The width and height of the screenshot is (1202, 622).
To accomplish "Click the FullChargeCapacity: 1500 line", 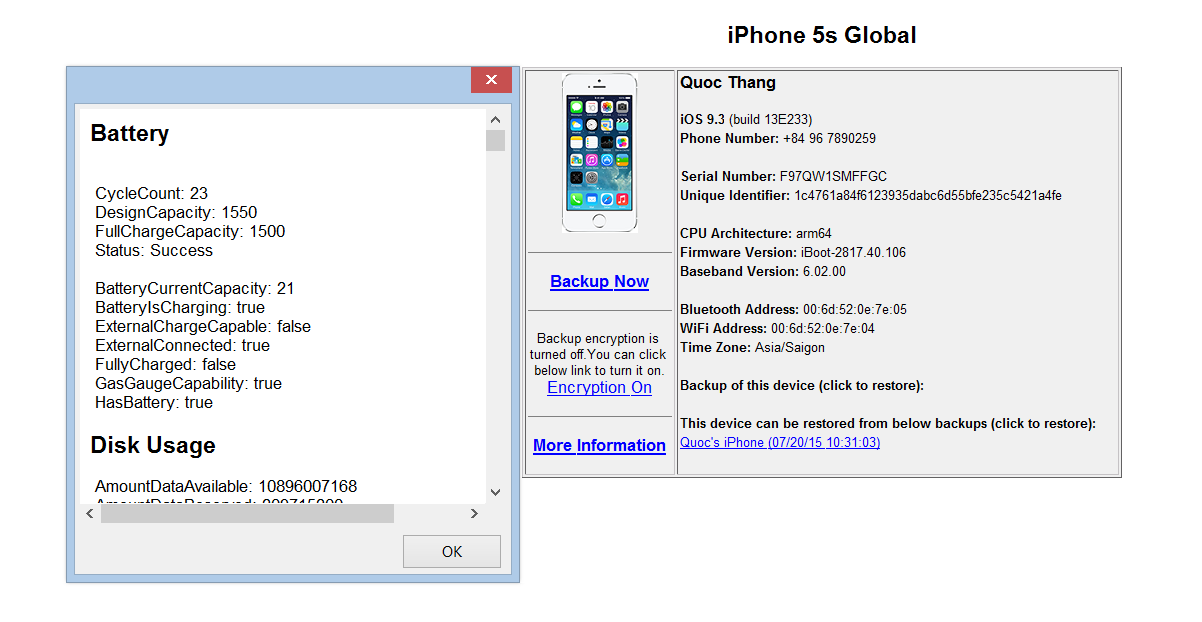I will point(190,231).
